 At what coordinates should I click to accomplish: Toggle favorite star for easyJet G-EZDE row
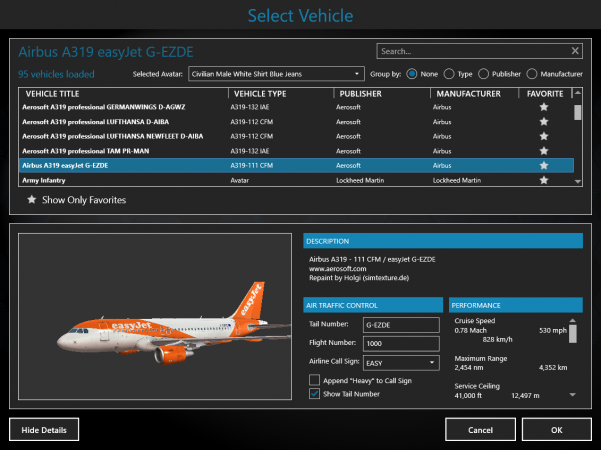pyautogui.click(x=544, y=165)
